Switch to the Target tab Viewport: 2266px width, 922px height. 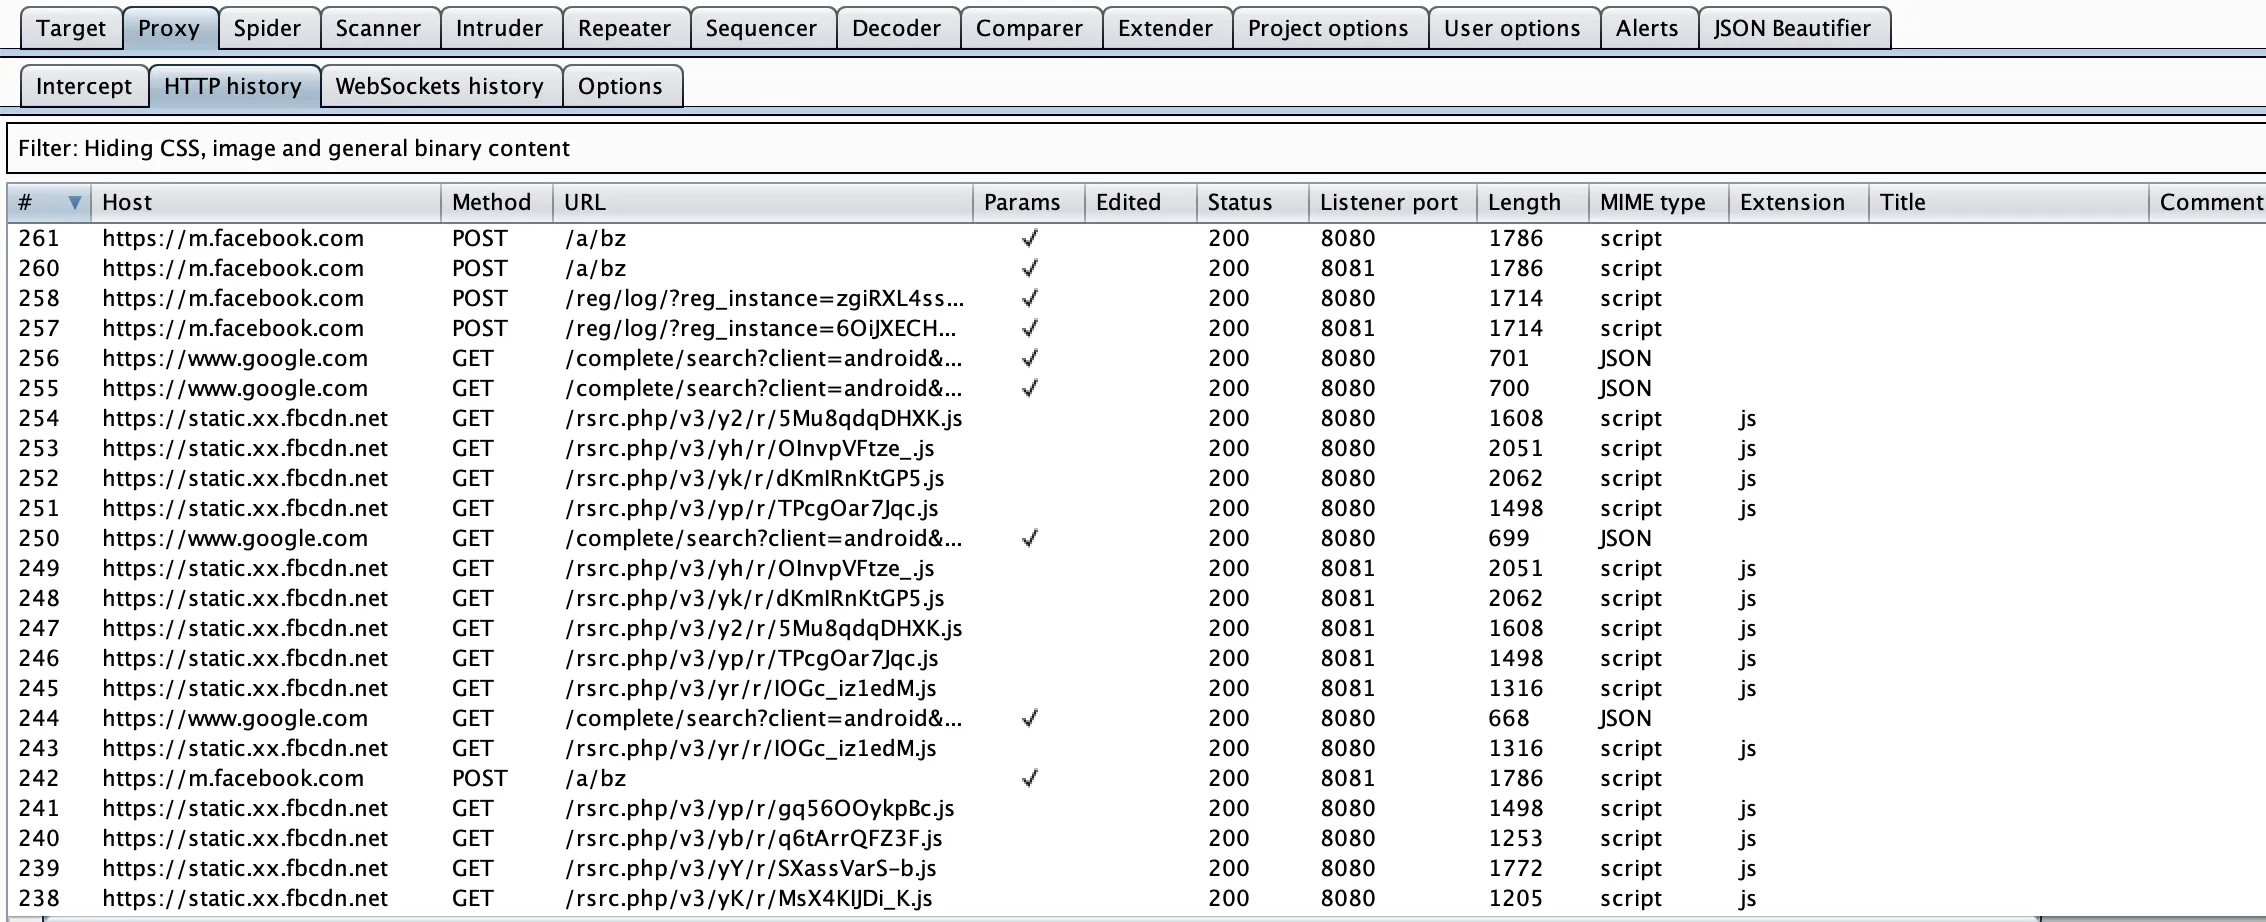(x=70, y=28)
